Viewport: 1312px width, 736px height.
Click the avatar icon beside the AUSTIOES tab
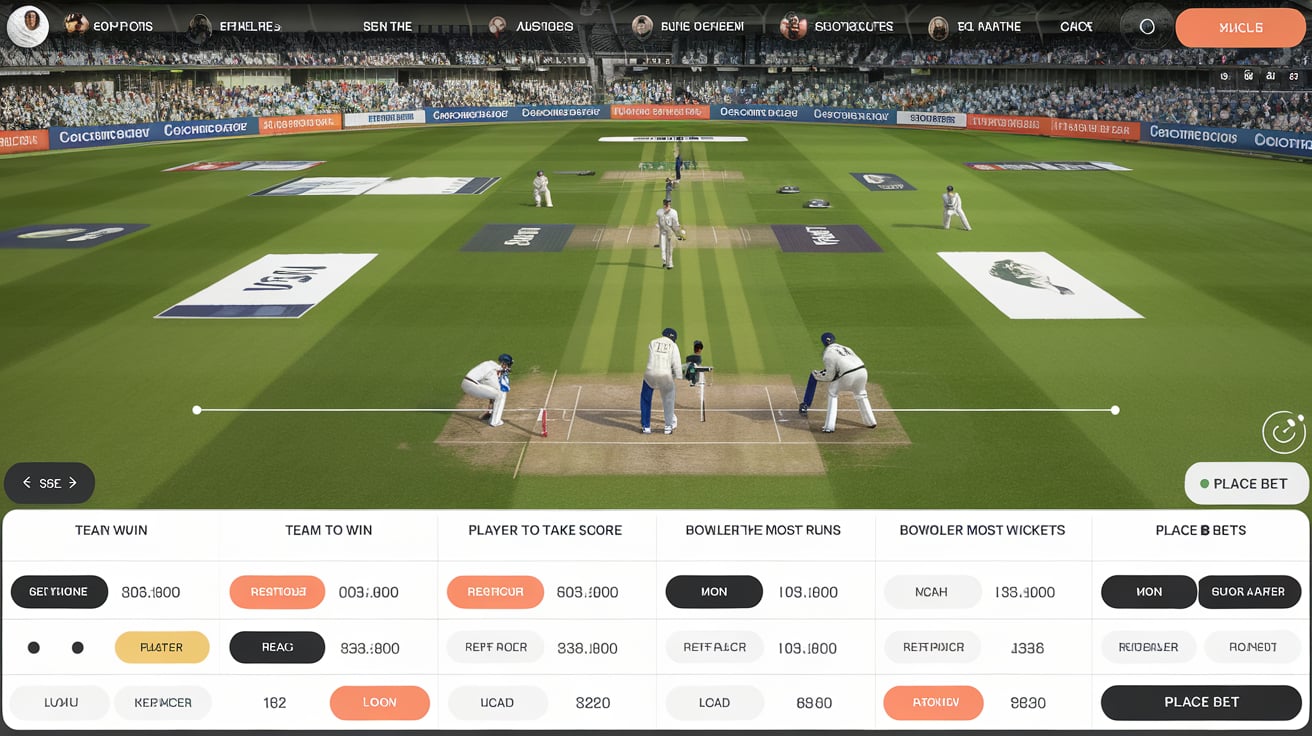point(497,26)
